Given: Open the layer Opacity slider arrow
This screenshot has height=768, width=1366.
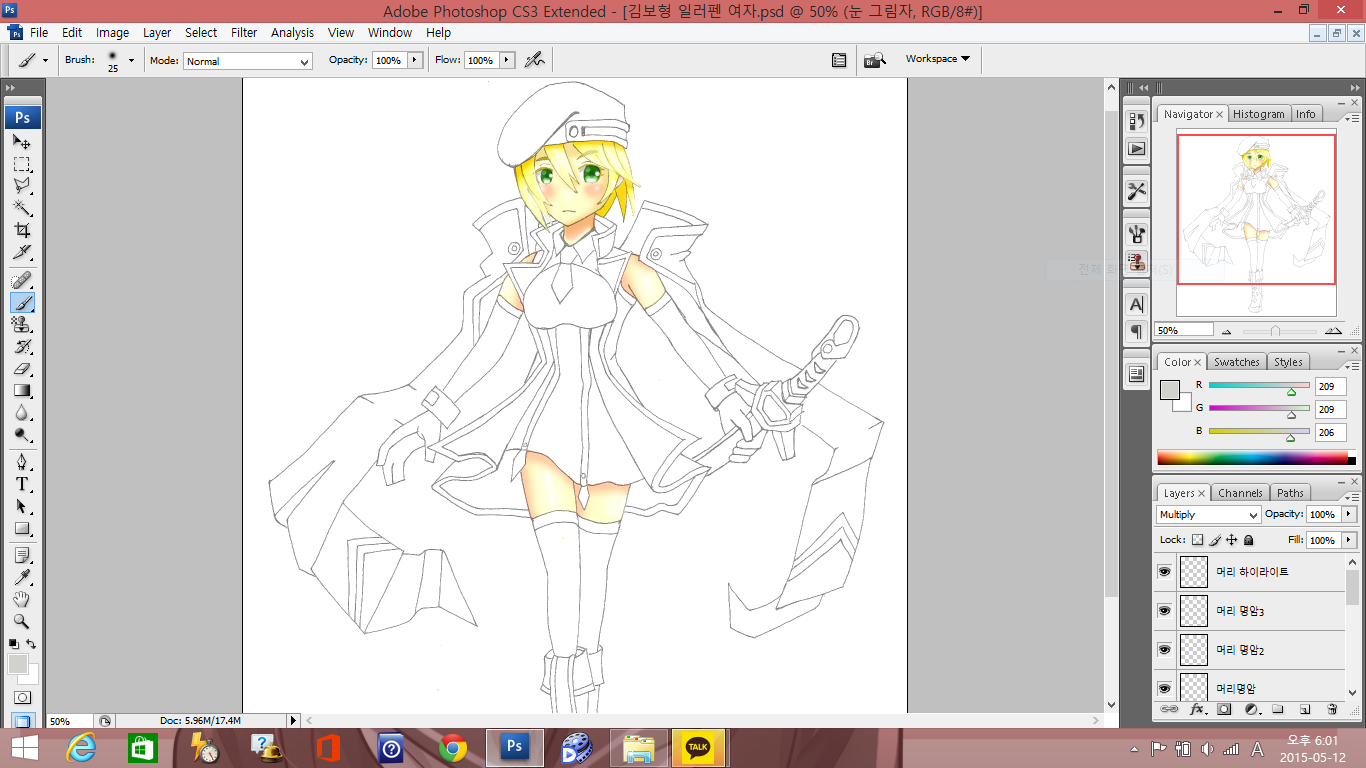Looking at the screenshot, I should (1349, 514).
